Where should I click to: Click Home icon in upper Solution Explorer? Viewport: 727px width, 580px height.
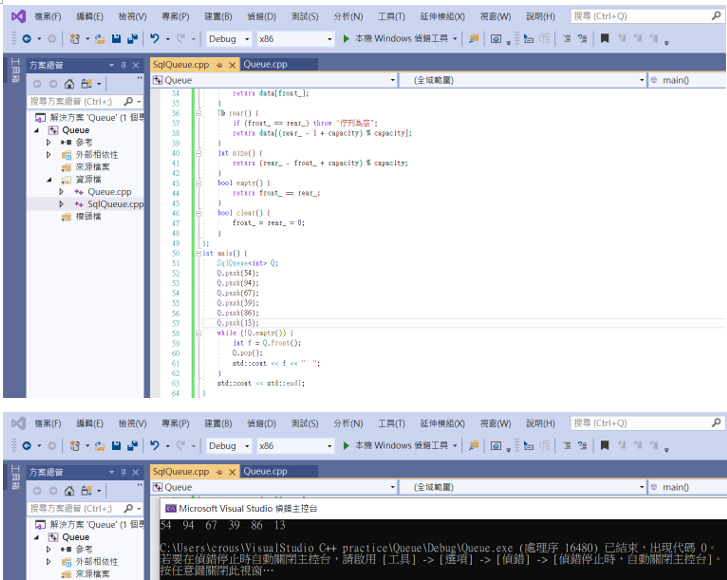(x=69, y=84)
